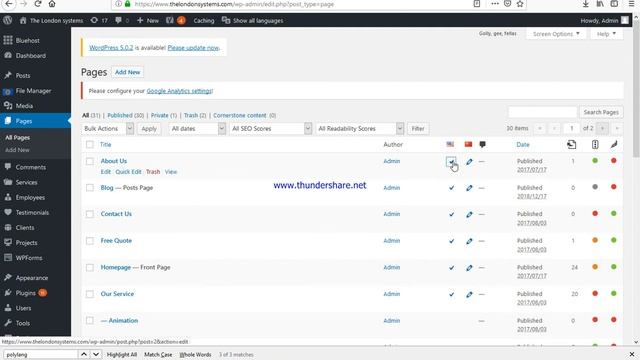Open the Bulk Actions dropdown
Screen dimensions: 640x360
pyautogui.click(x=107, y=129)
